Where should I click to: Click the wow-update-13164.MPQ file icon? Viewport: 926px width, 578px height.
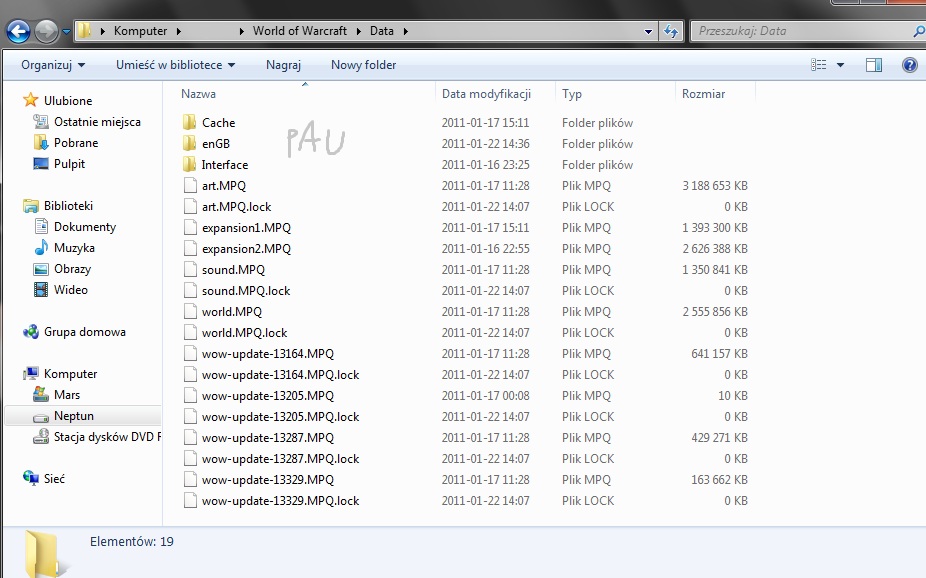[190, 354]
